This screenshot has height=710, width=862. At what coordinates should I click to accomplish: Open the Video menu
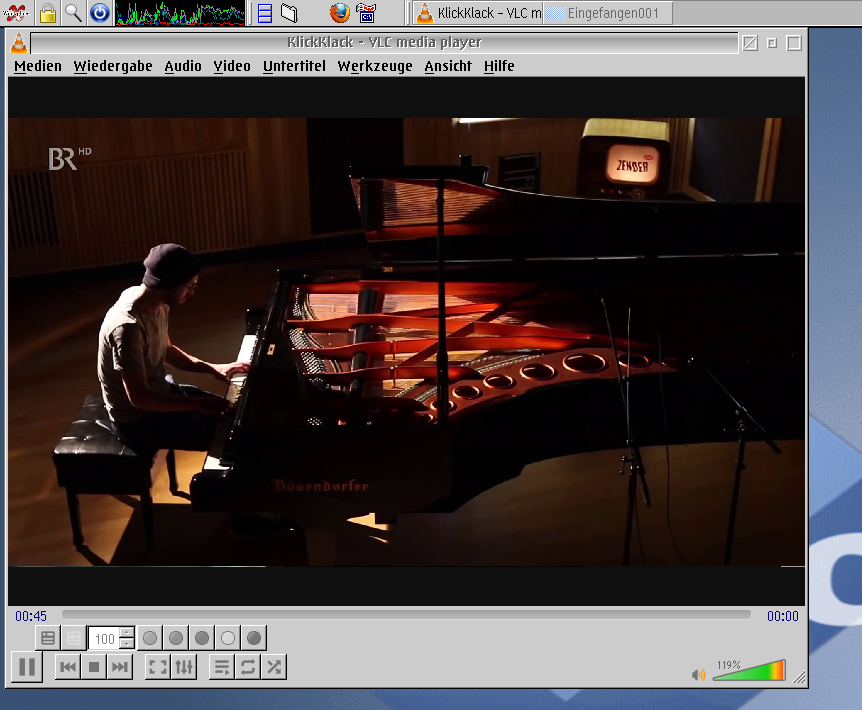pyautogui.click(x=232, y=66)
